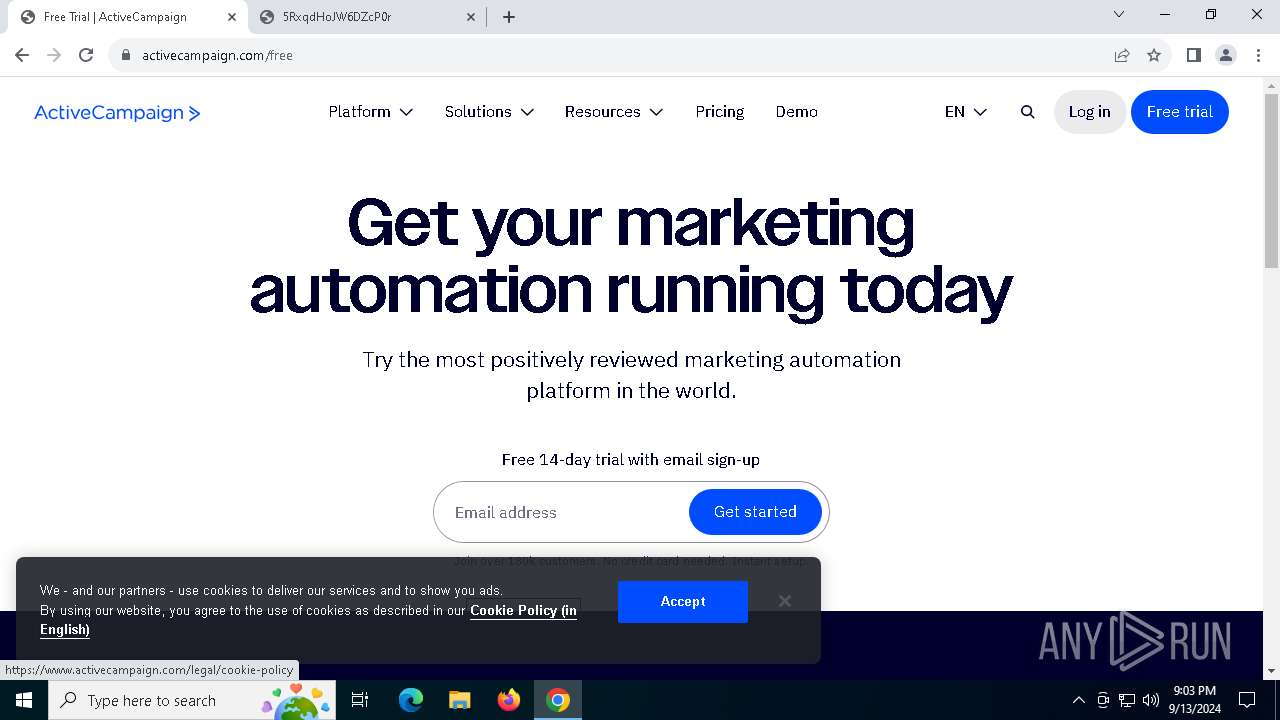Screen dimensions: 1280x720
Task: Dismiss the cookie banner with X
Action: (785, 601)
